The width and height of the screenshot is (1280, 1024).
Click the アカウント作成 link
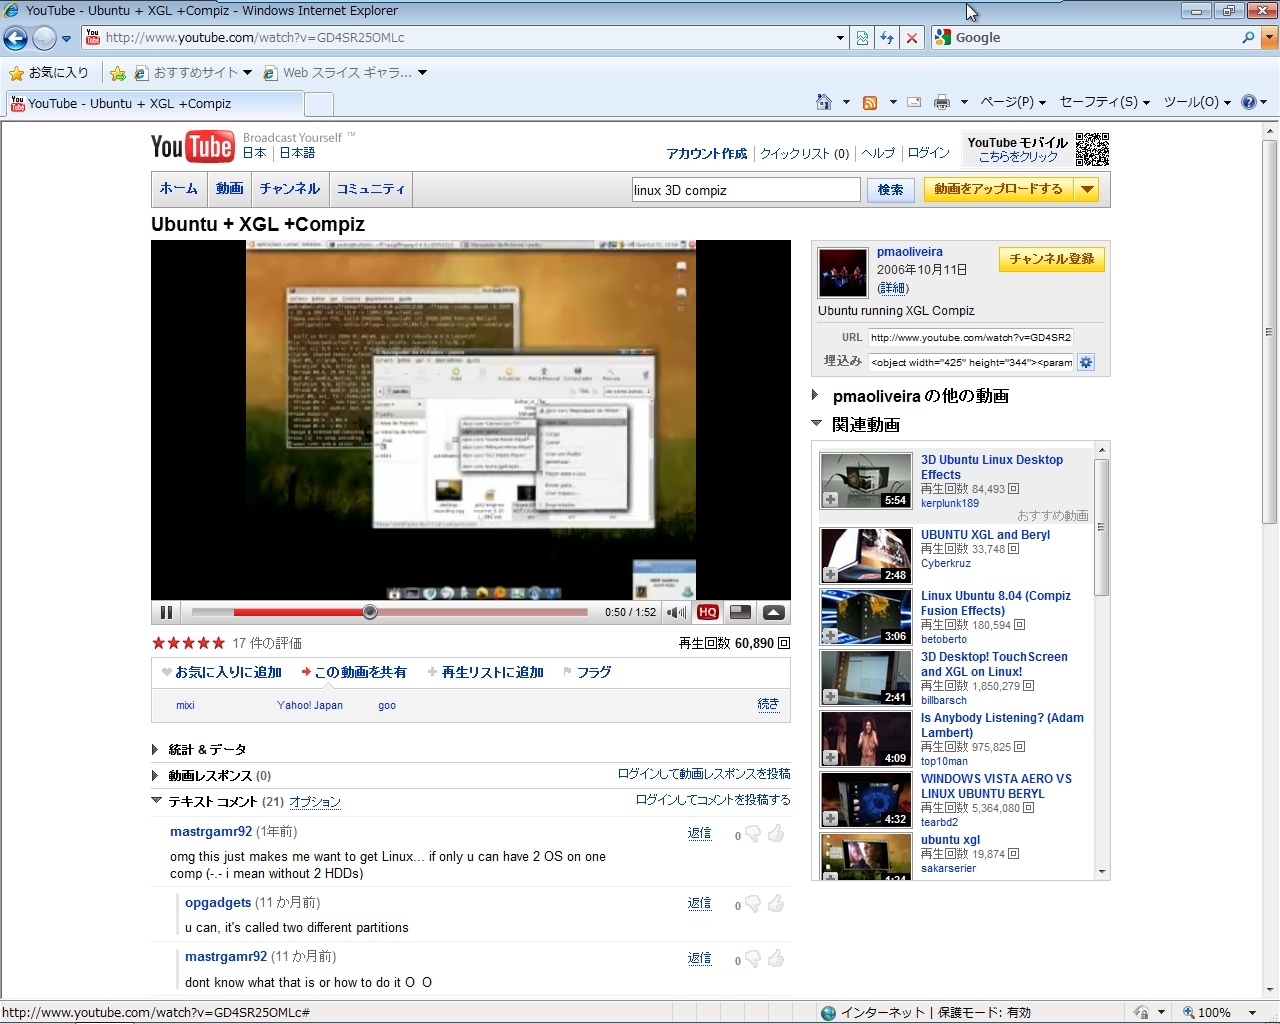[x=707, y=153]
